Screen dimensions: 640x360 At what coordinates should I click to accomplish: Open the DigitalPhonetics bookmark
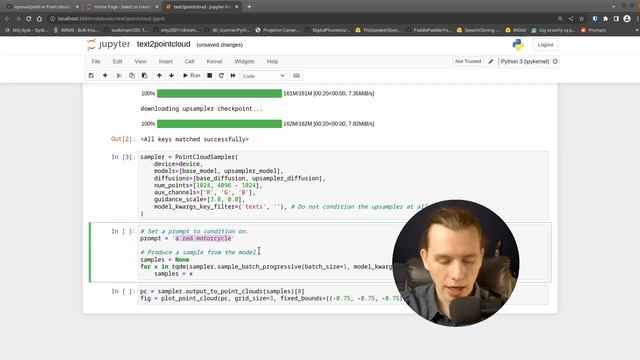328,30
